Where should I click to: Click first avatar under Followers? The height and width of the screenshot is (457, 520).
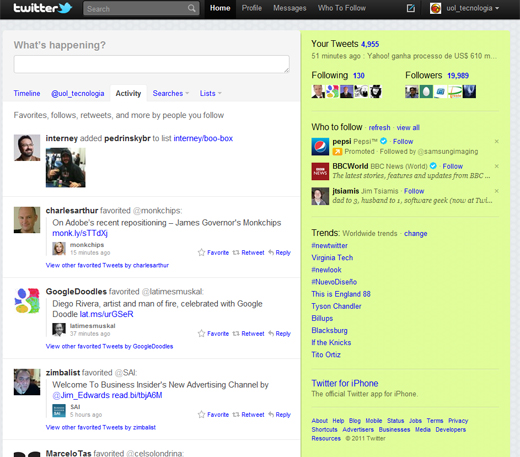[x=412, y=91]
